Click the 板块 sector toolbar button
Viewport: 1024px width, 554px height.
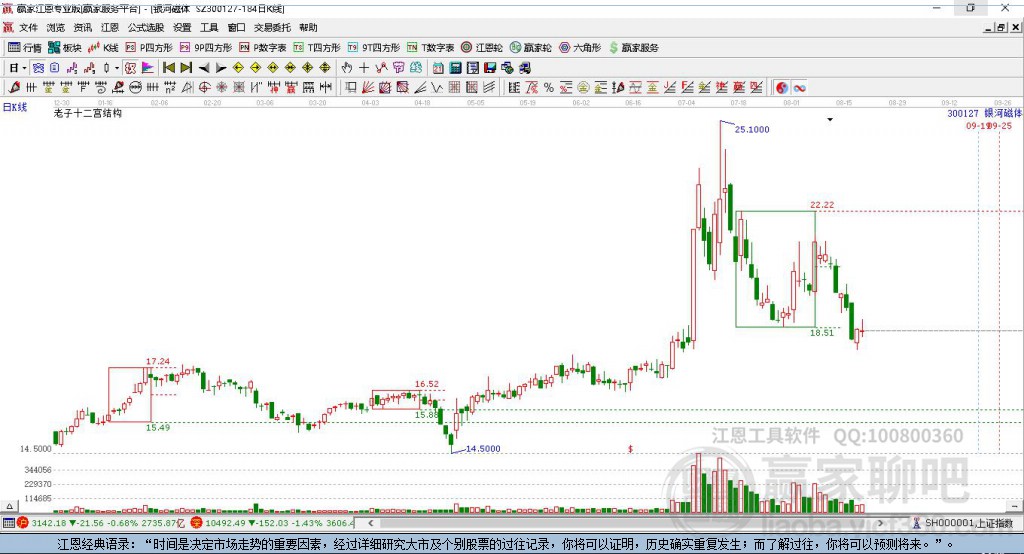[x=65, y=48]
